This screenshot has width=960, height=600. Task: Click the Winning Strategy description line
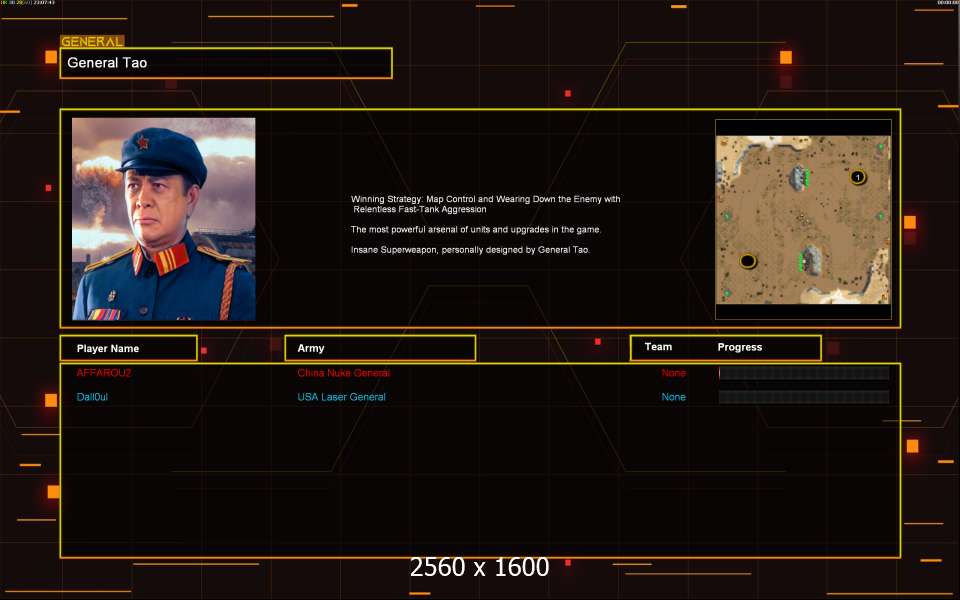tap(486, 204)
